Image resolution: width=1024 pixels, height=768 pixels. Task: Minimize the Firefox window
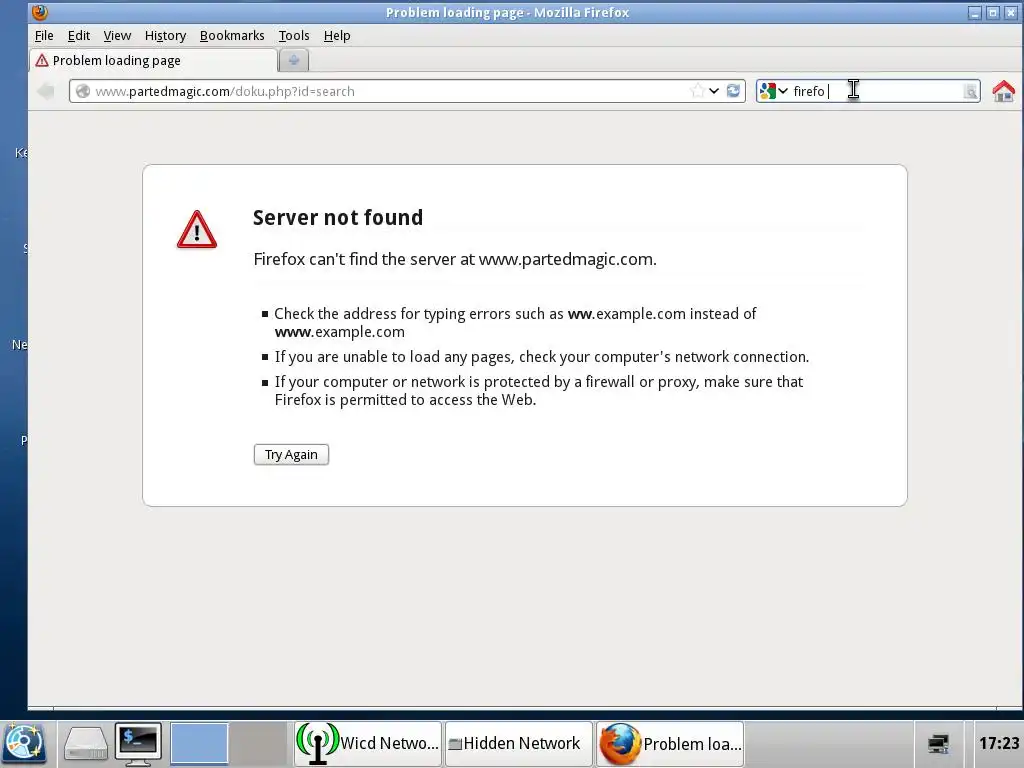click(x=974, y=12)
